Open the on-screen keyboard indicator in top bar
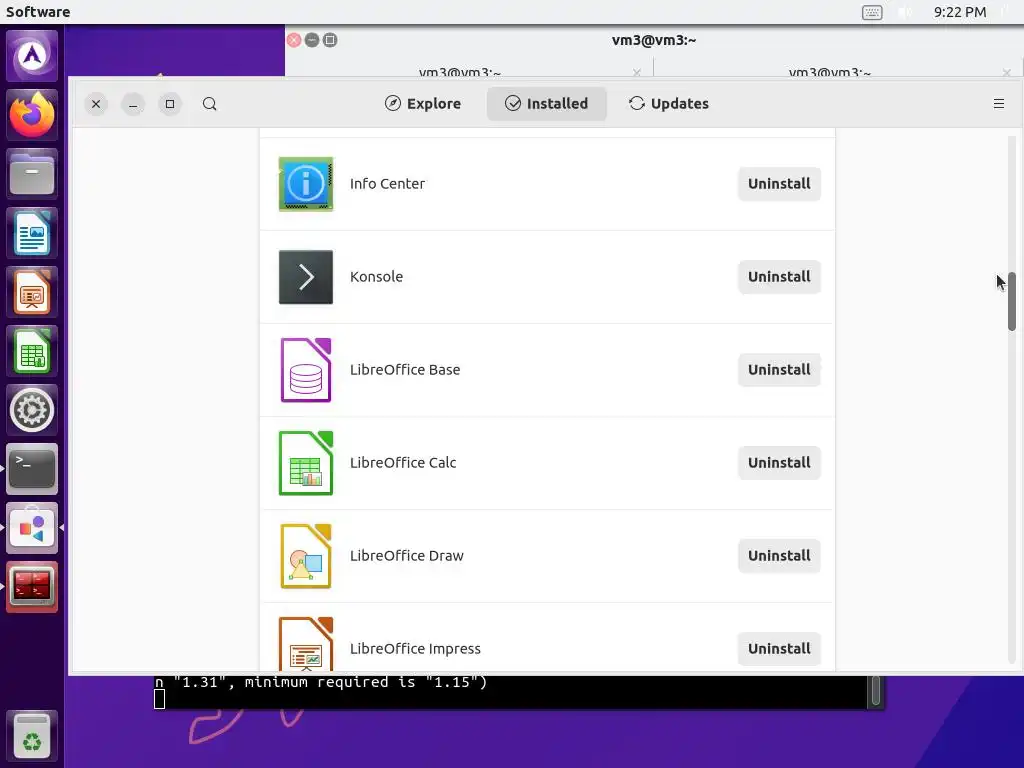Screen dimensions: 1024x768 (872, 12)
